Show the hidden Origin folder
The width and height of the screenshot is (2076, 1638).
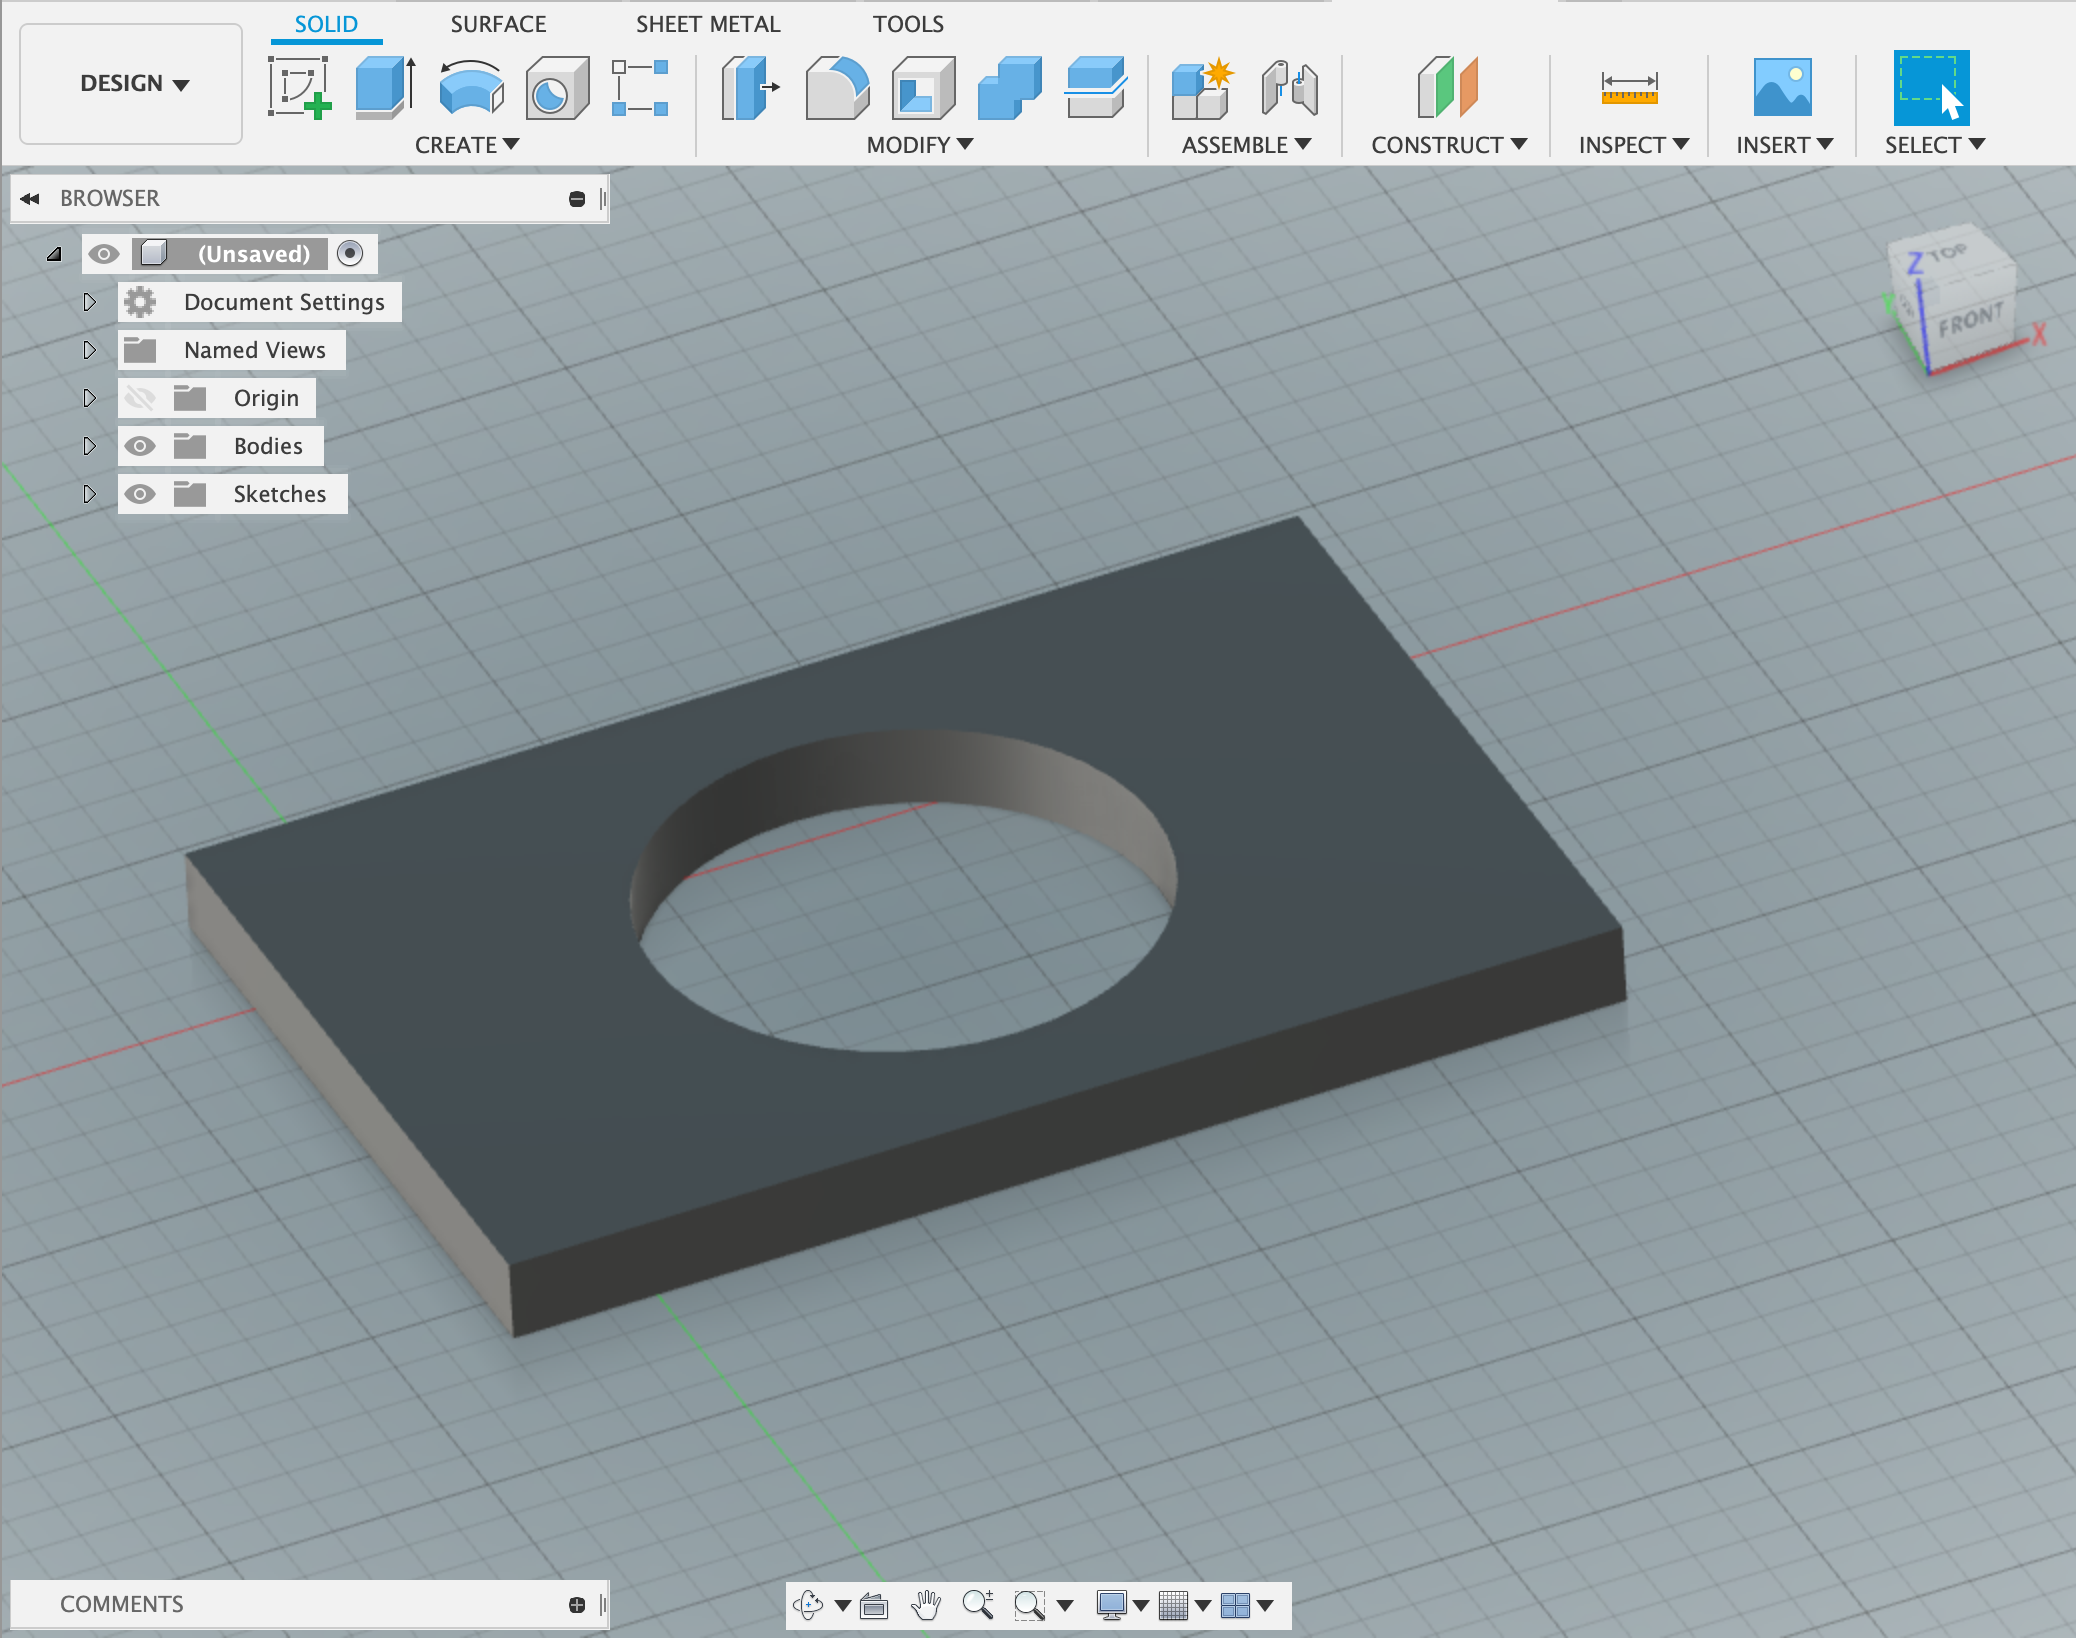click(140, 398)
